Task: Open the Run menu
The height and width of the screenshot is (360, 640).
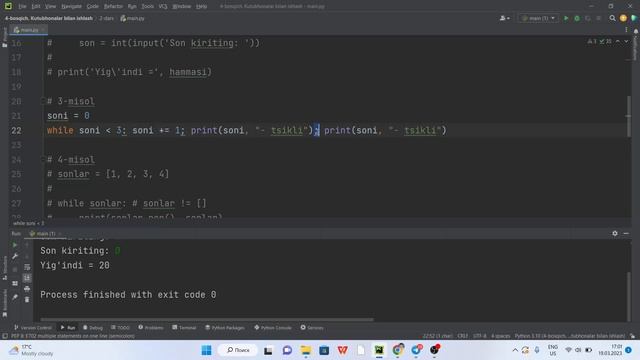Action: (132, 6)
